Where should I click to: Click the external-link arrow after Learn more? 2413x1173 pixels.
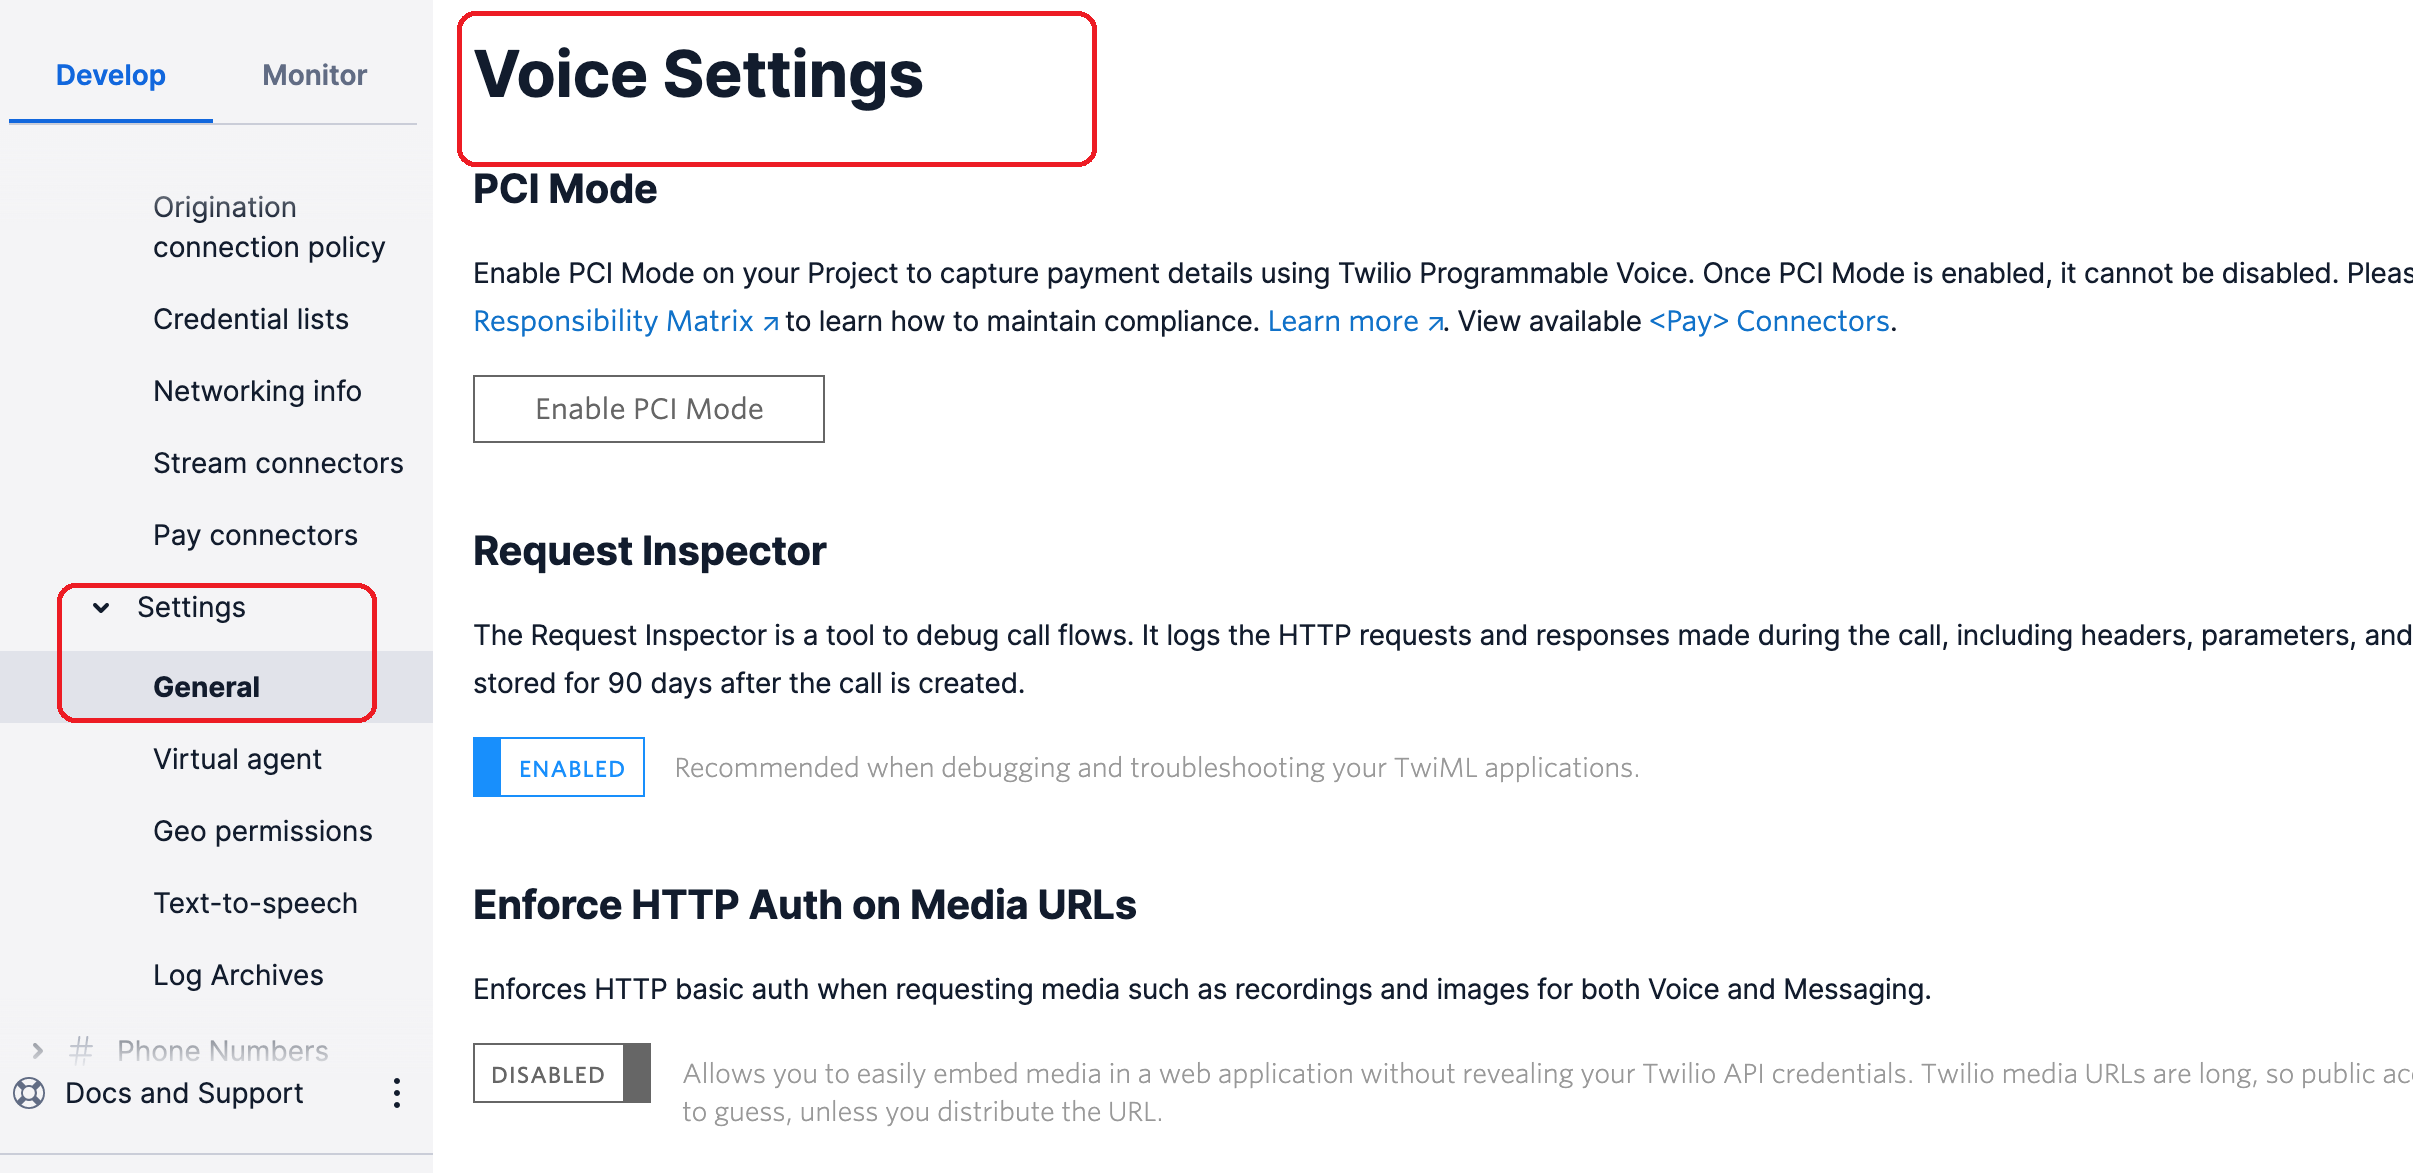point(1435,323)
